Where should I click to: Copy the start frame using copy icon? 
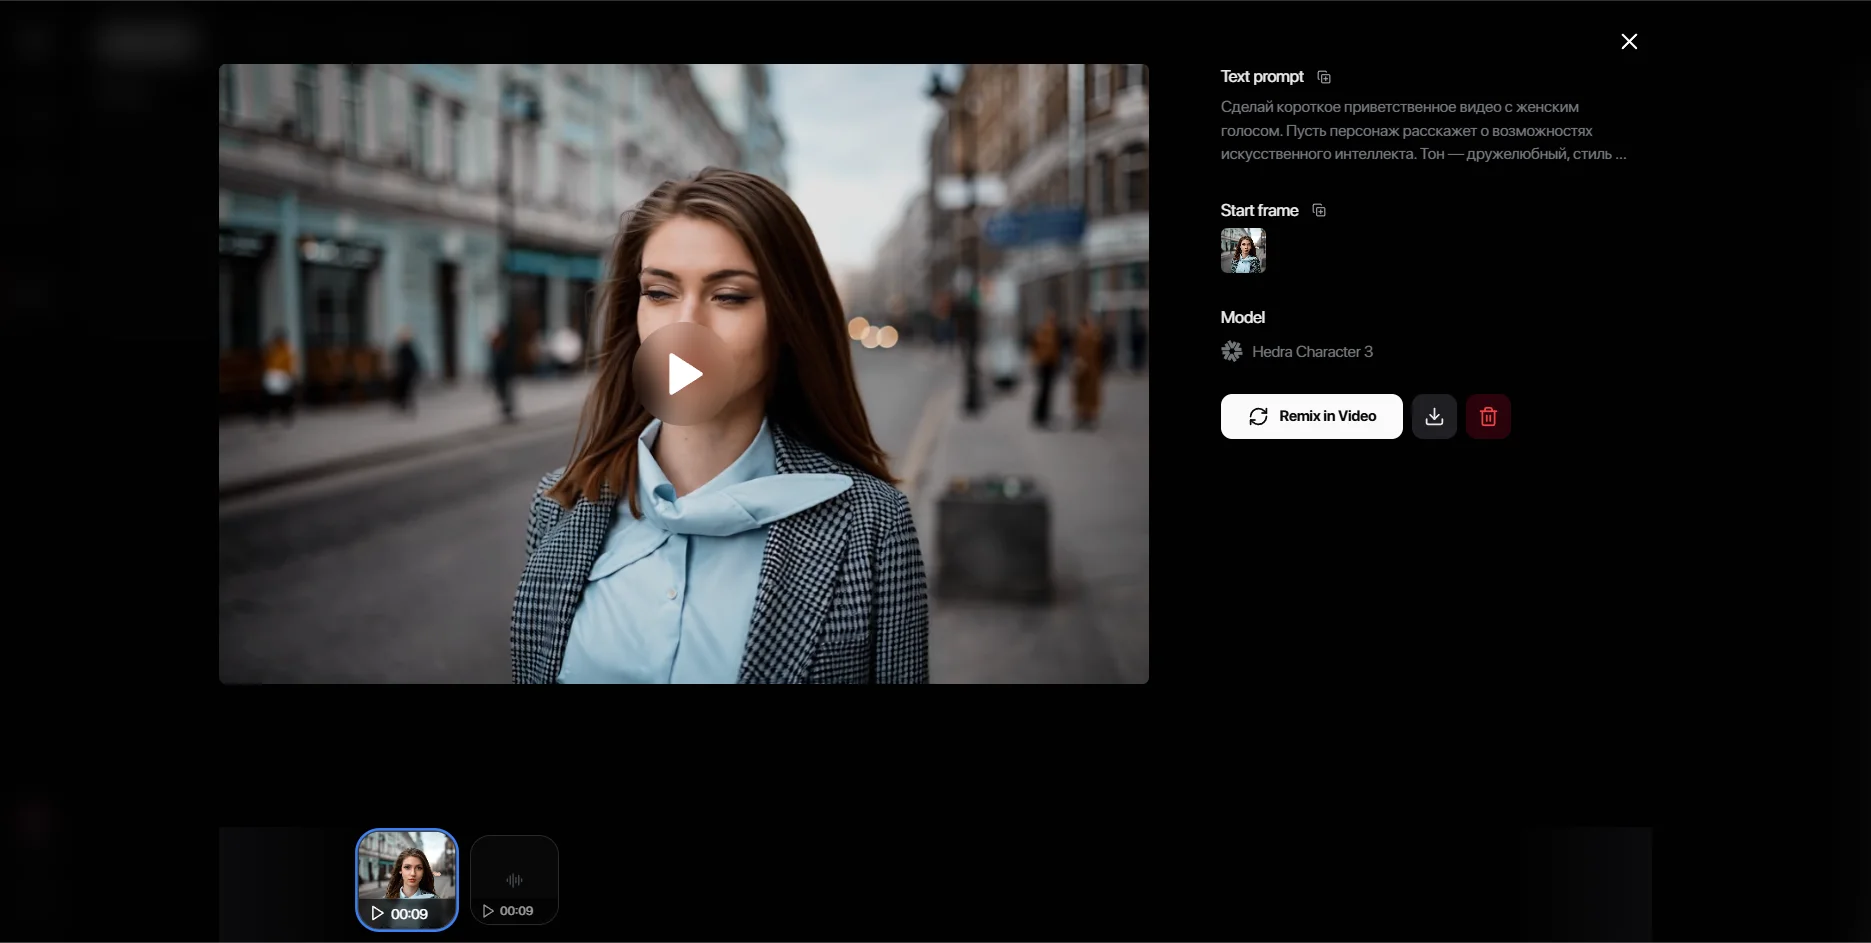[1319, 210]
